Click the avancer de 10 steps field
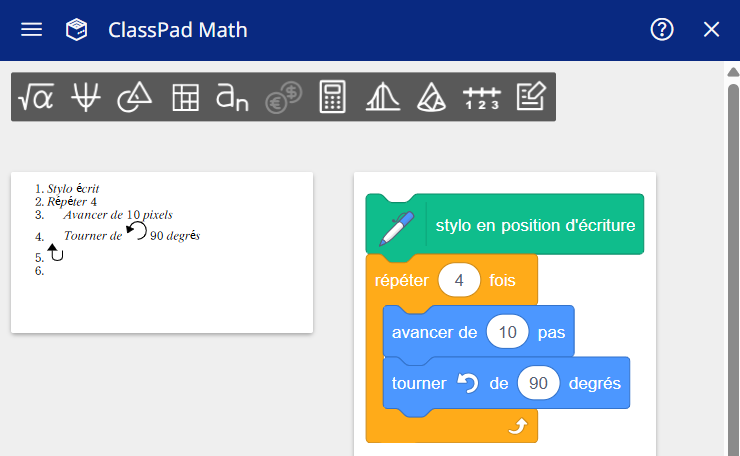 508,332
